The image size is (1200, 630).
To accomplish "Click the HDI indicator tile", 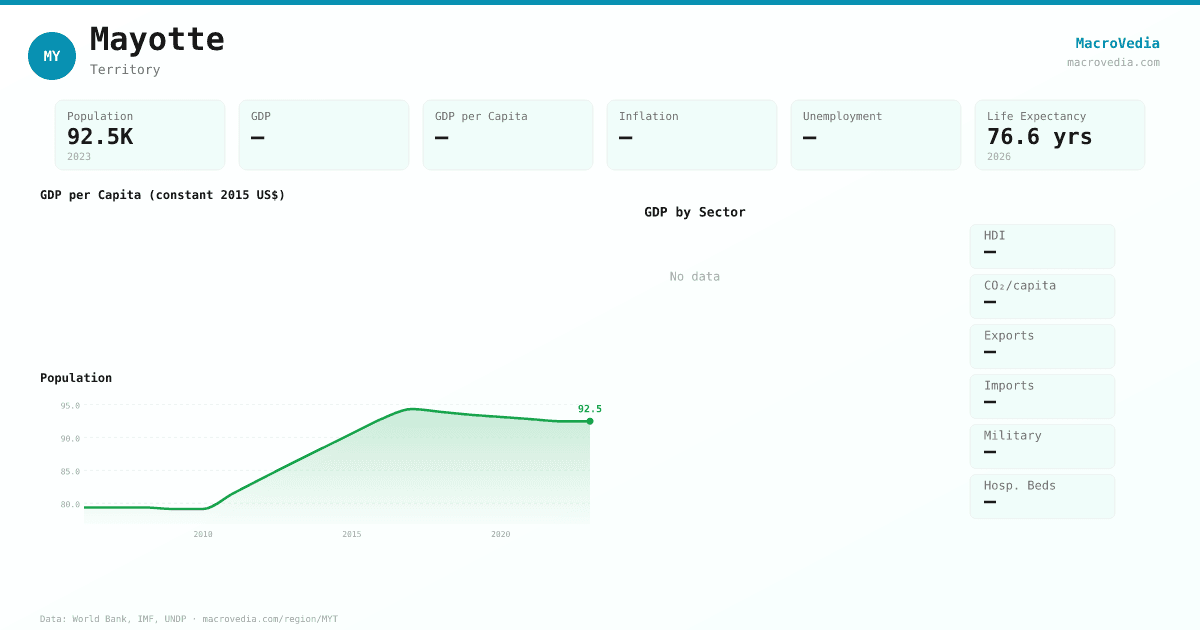I will tap(1042, 246).
